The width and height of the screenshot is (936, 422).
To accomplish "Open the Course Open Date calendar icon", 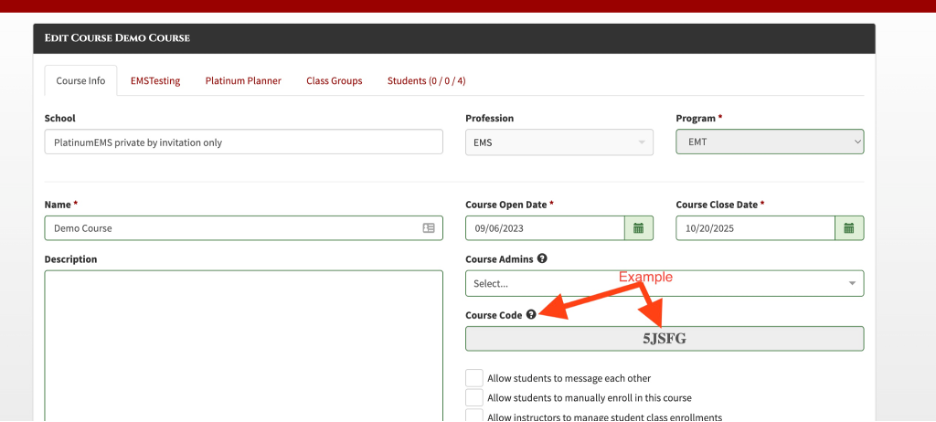I will (x=639, y=228).
